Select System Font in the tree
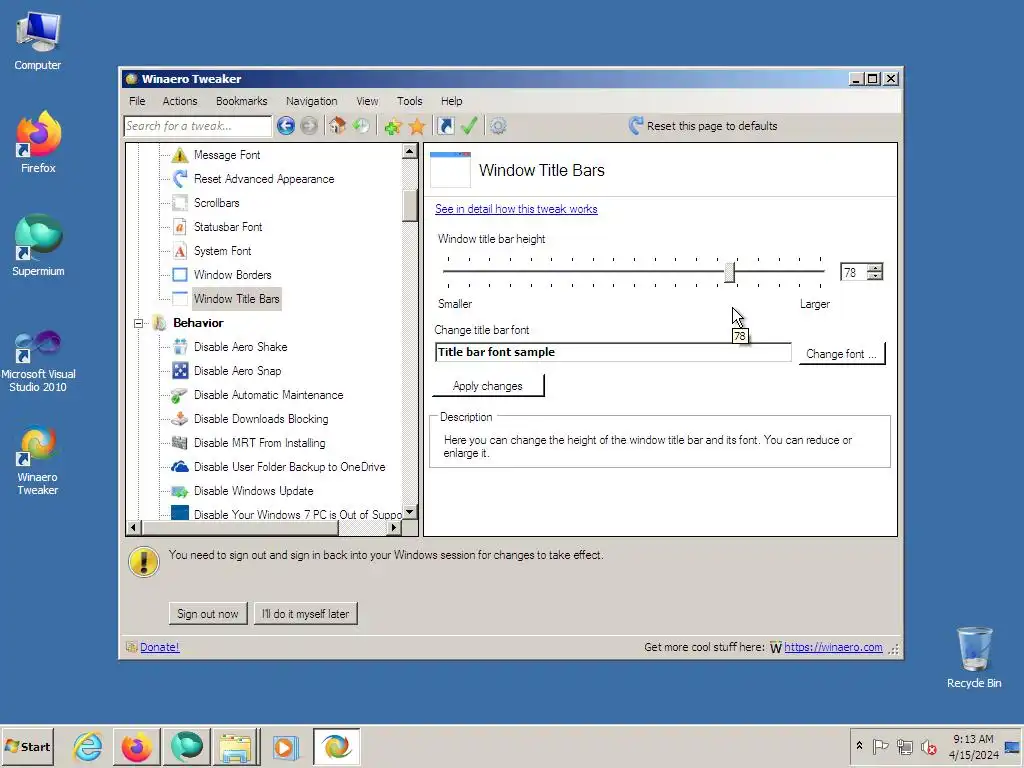This screenshot has width=1024, height=768. [222, 251]
